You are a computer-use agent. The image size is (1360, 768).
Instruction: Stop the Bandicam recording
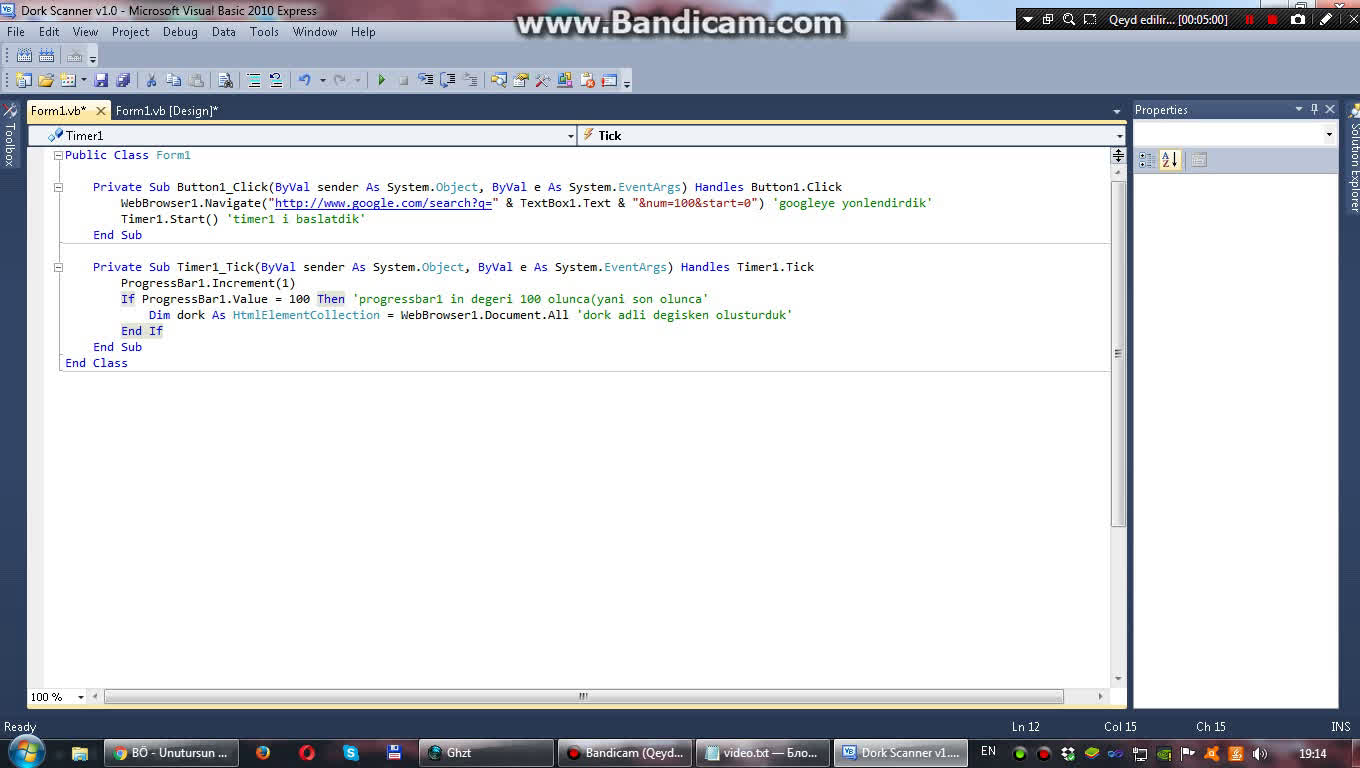[x=1272, y=19]
